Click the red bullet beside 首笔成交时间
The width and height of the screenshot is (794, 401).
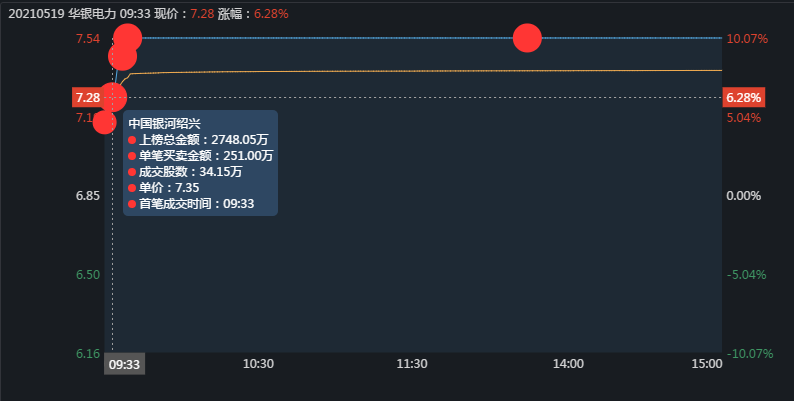pos(131,203)
